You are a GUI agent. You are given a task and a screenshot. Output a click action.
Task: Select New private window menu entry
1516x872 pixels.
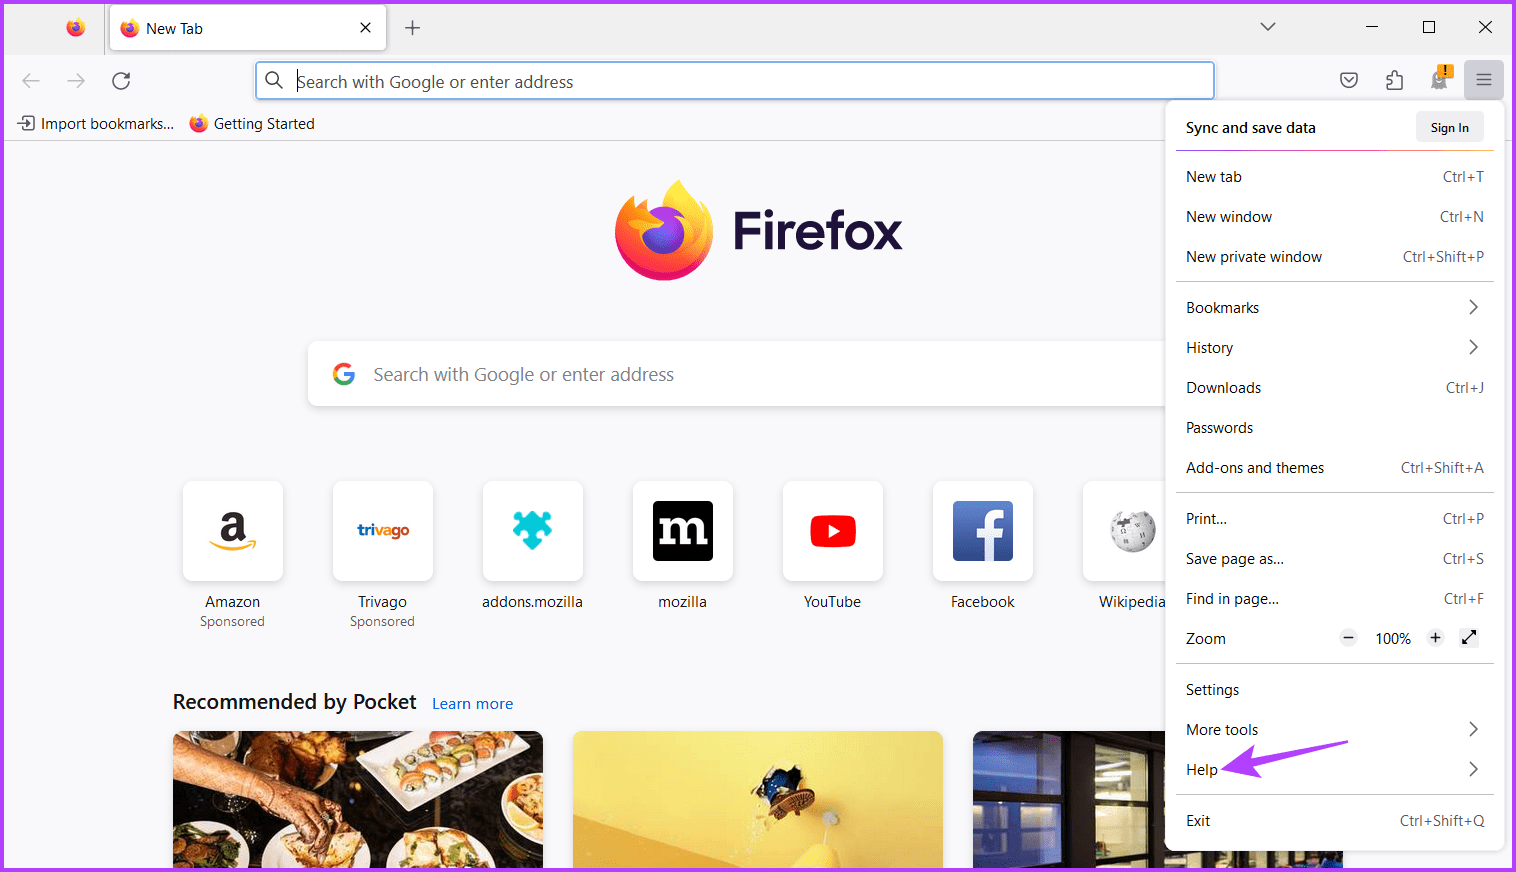click(x=1334, y=257)
